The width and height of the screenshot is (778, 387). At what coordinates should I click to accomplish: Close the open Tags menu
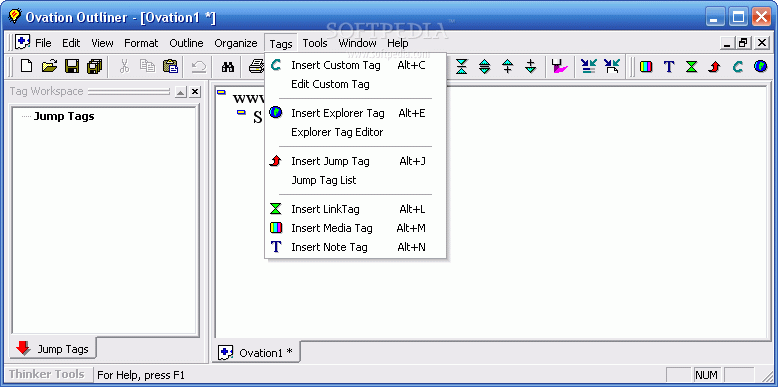pos(281,43)
